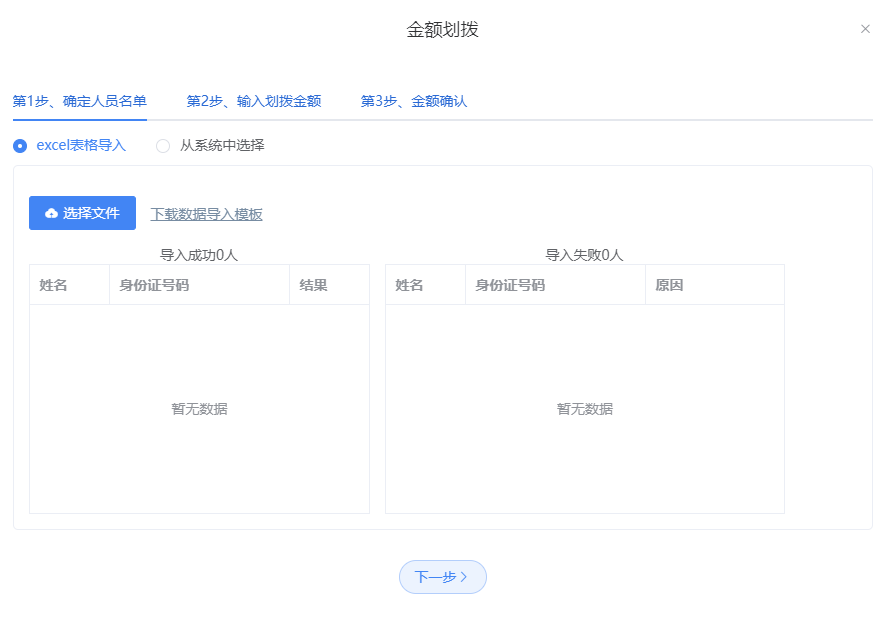
Task: Click the cloud upload icon on 选择文件
Action: 51,213
